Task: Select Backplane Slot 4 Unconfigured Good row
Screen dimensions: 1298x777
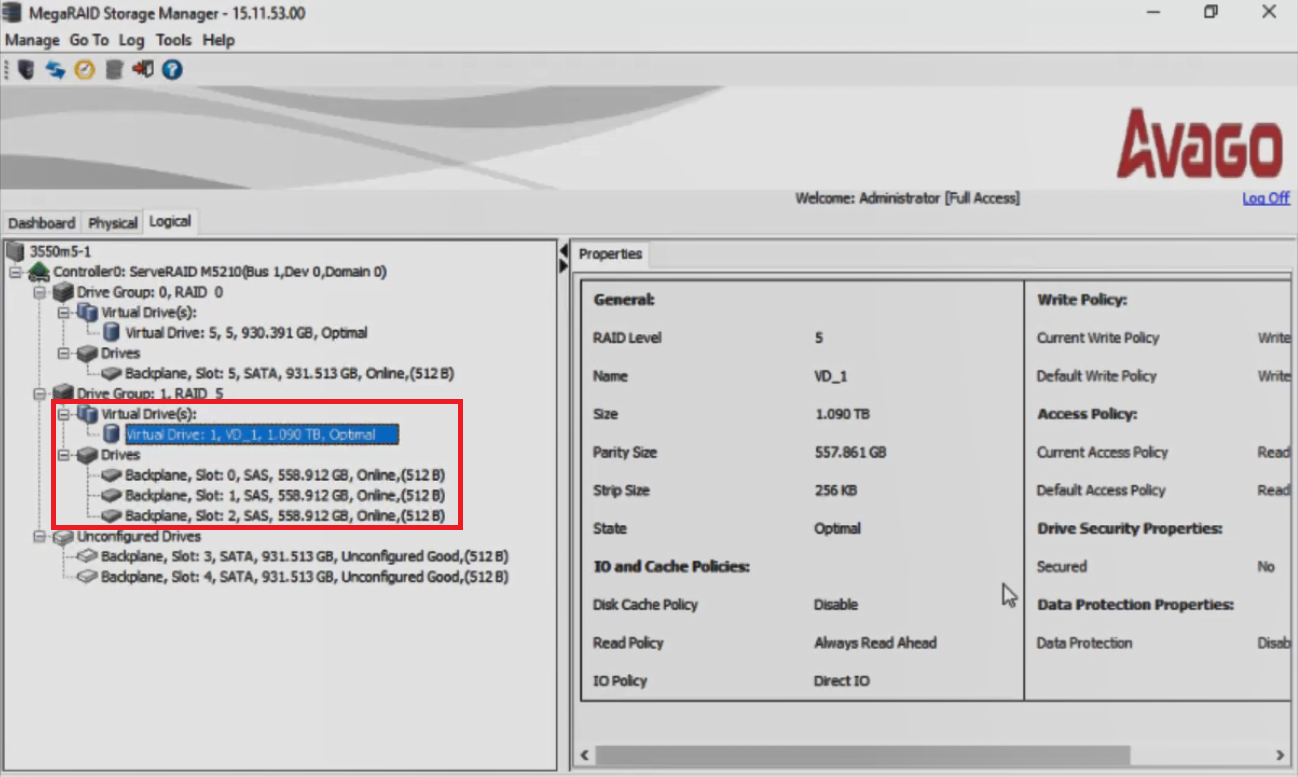Action: [x=305, y=577]
